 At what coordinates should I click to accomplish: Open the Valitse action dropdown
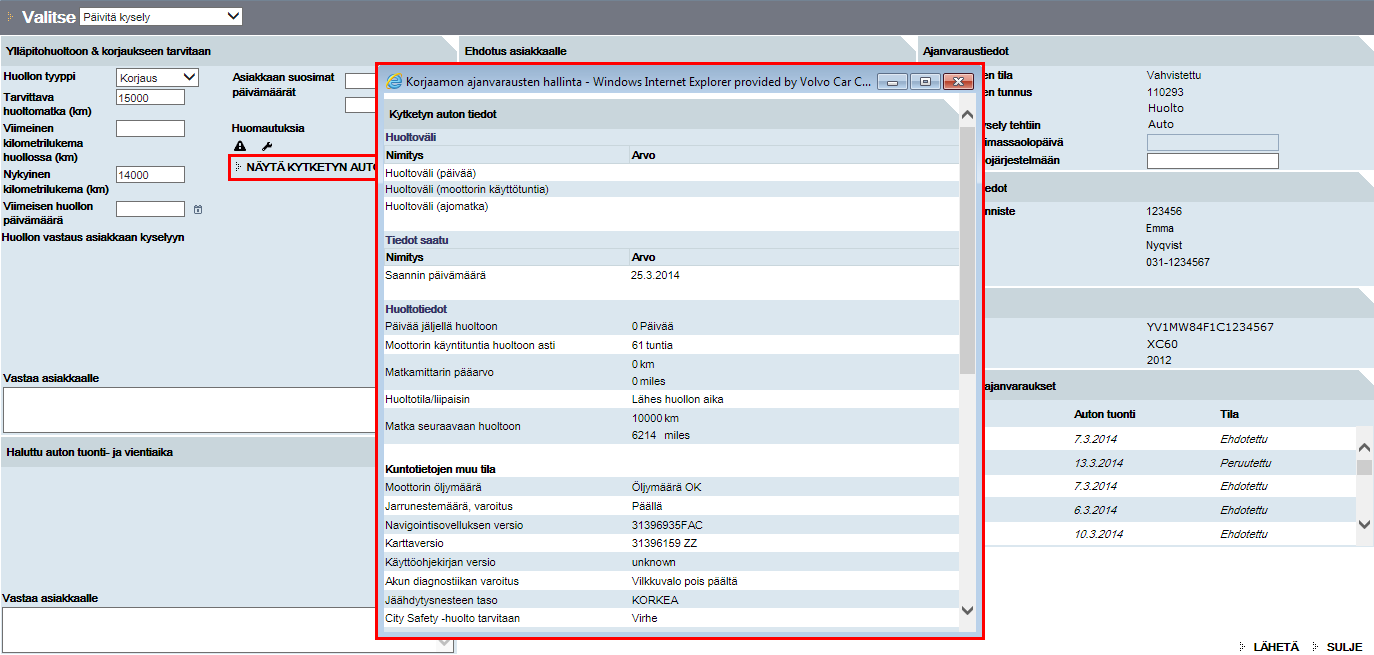click(160, 16)
